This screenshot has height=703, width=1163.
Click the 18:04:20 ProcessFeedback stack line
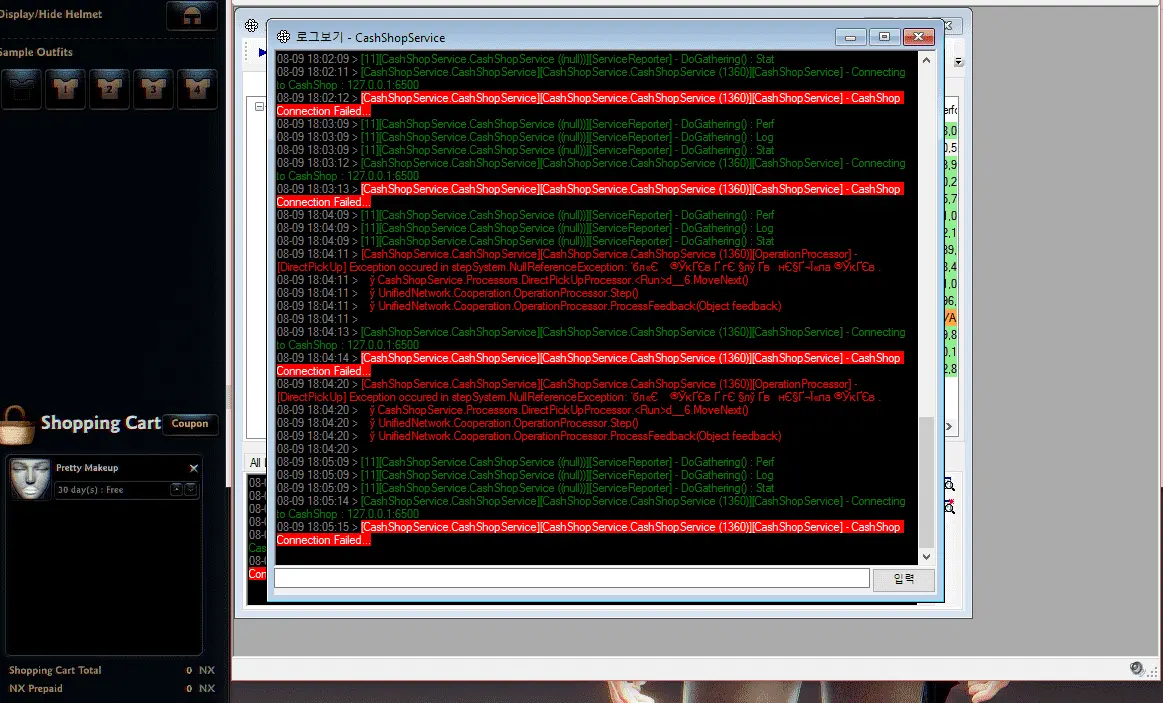click(x=529, y=436)
